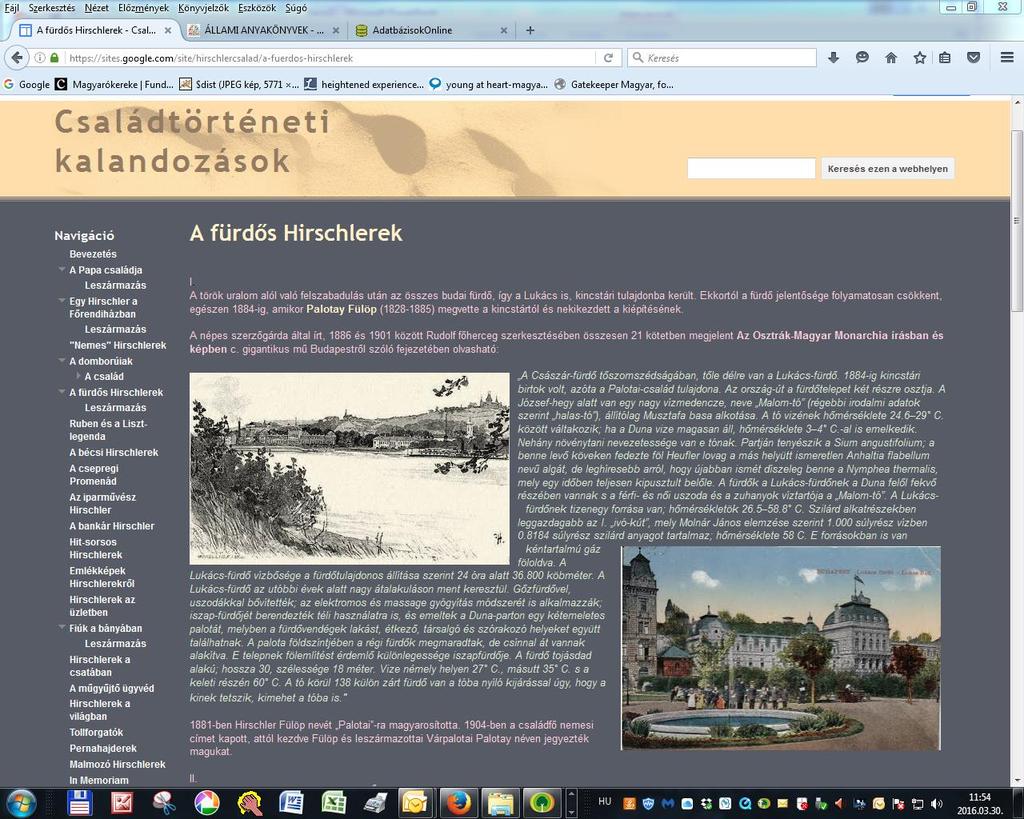Open the Bevezetés navigation link
The width and height of the screenshot is (1024, 819).
click(x=93, y=254)
